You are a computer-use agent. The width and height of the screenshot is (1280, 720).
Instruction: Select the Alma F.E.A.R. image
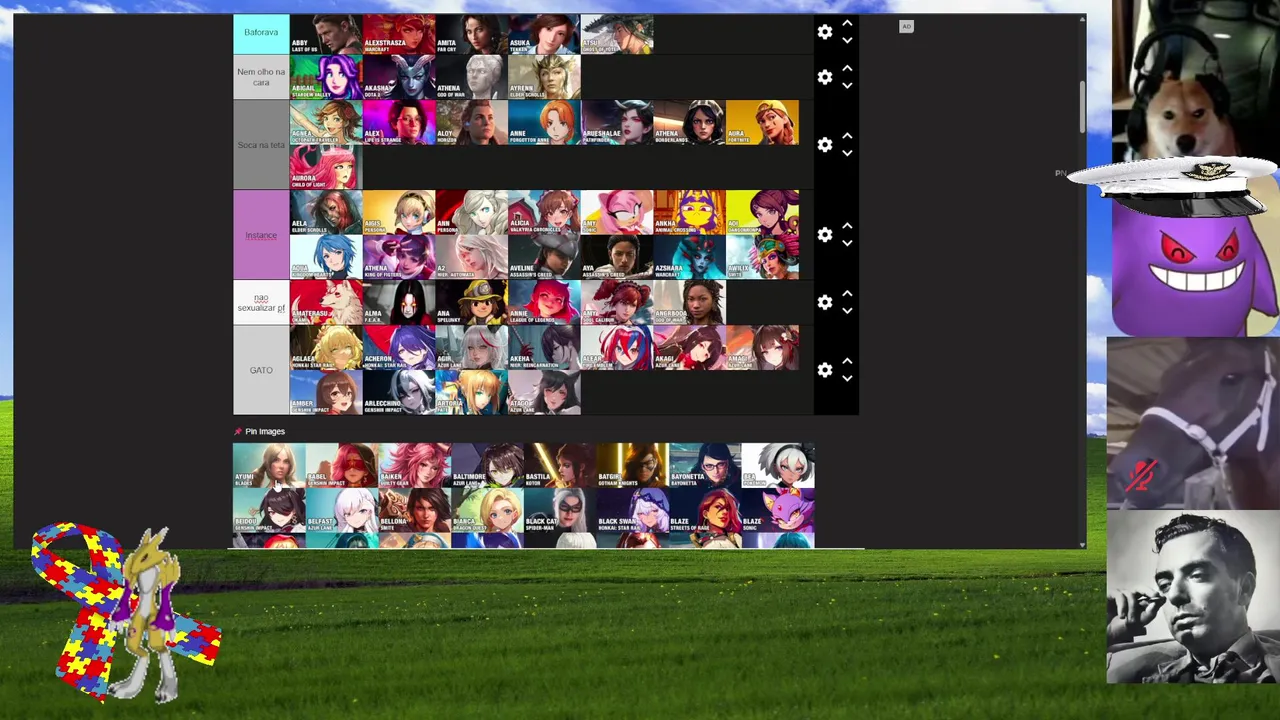[x=399, y=302]
